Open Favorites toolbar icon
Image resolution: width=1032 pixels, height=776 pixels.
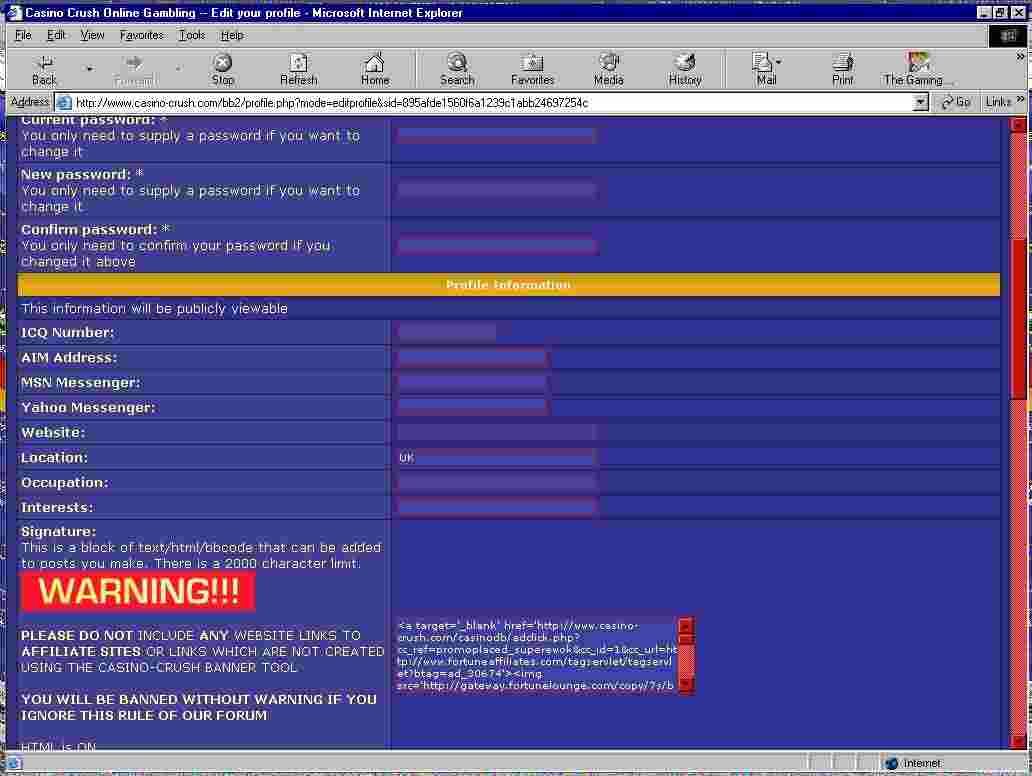coord(532,64)
